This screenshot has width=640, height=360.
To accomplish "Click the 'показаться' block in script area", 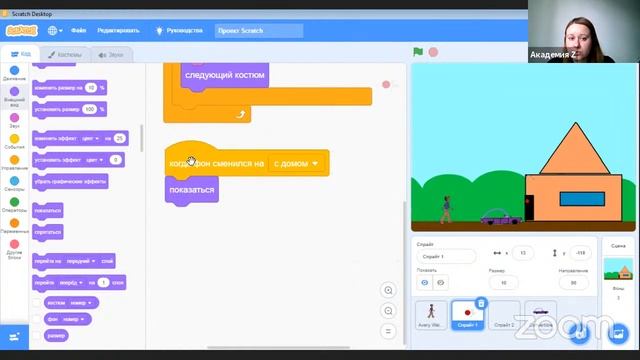I will pos(192,190).
